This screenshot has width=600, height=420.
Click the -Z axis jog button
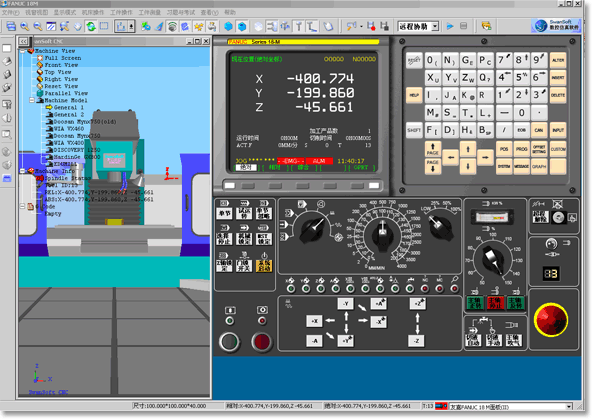pyautogui.click(x=414, y=341)
